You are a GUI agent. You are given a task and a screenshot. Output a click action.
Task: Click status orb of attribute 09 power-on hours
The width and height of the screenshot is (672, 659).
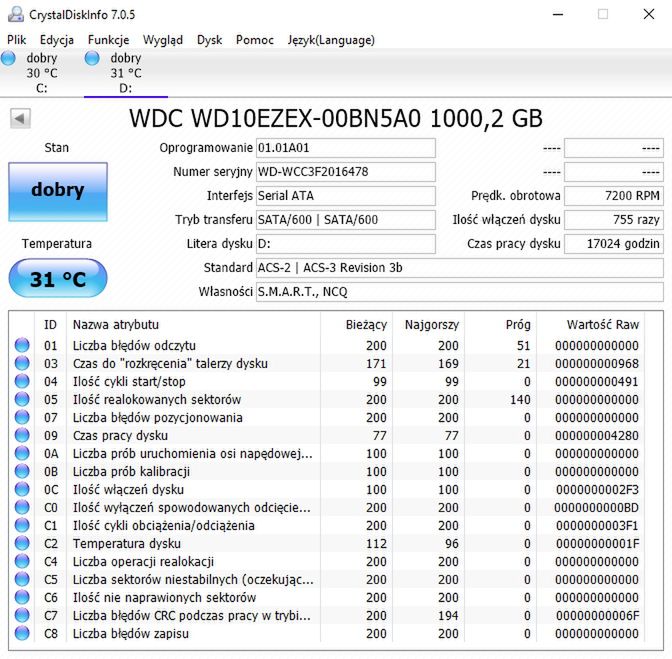(x=22, y=435)
